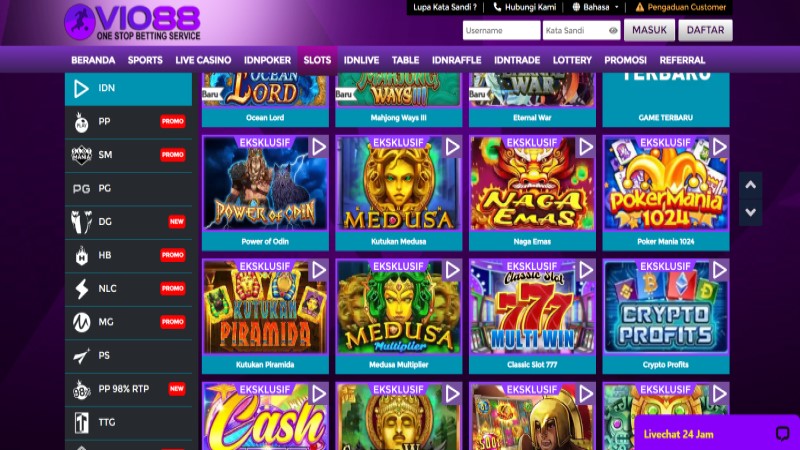Open the Nolimit City NLC lightning icon
The width and height of the screenshot is (800, 450).
[81, 289]
